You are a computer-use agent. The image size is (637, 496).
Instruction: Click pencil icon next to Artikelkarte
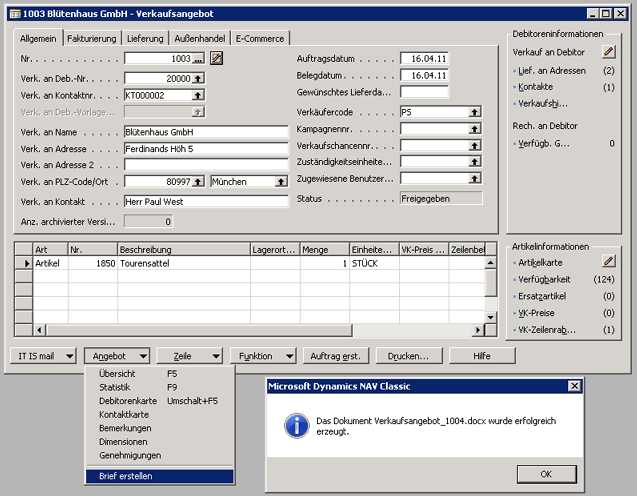[609, 261]
